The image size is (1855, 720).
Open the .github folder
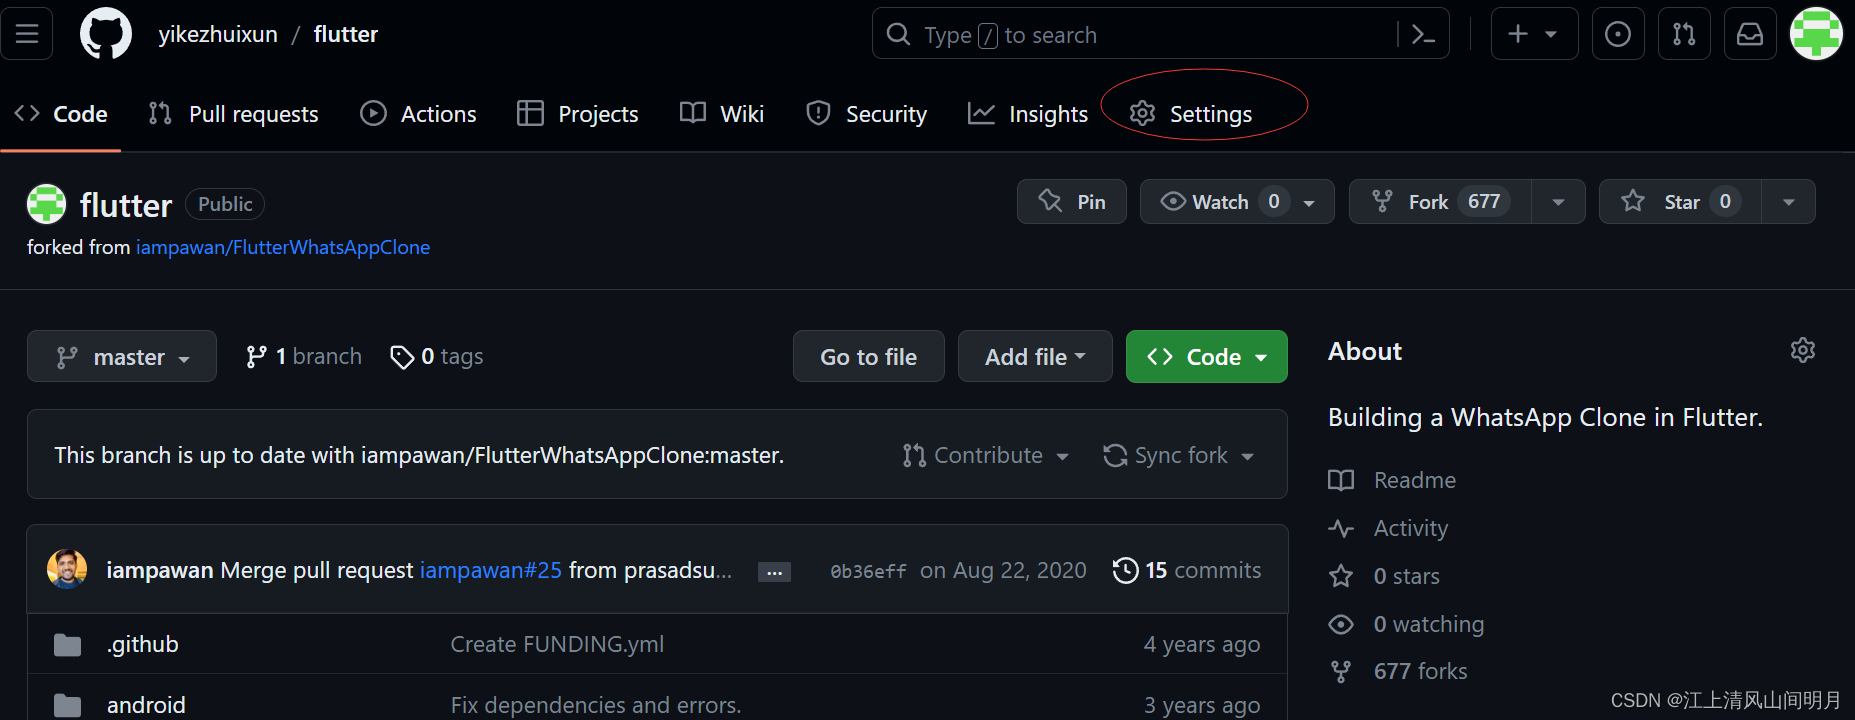coord(143,644)
